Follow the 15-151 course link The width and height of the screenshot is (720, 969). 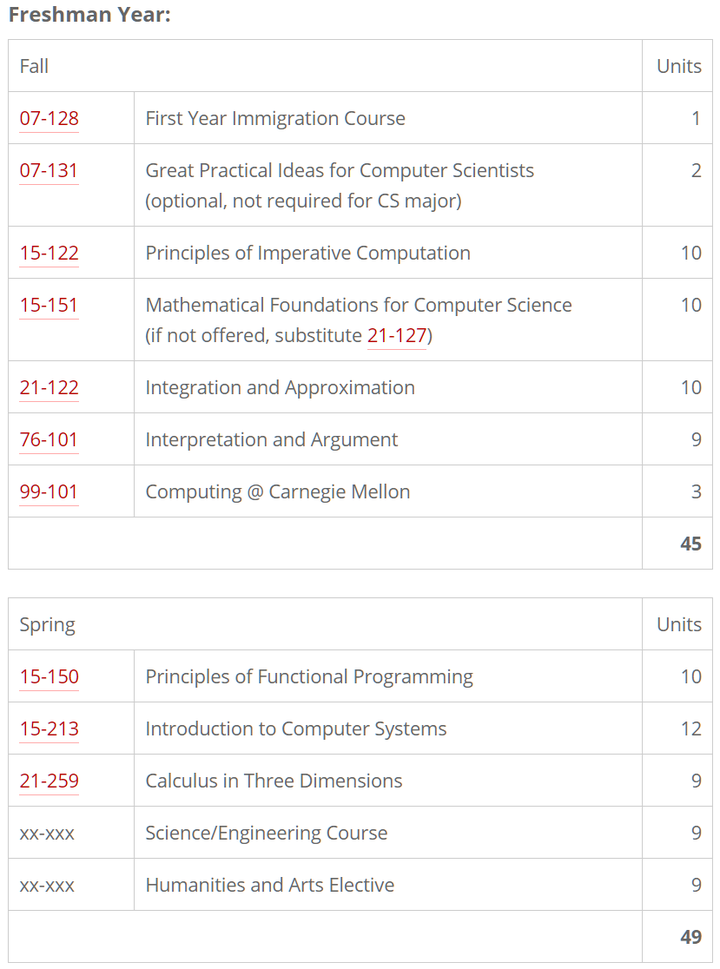coord(49,305)
